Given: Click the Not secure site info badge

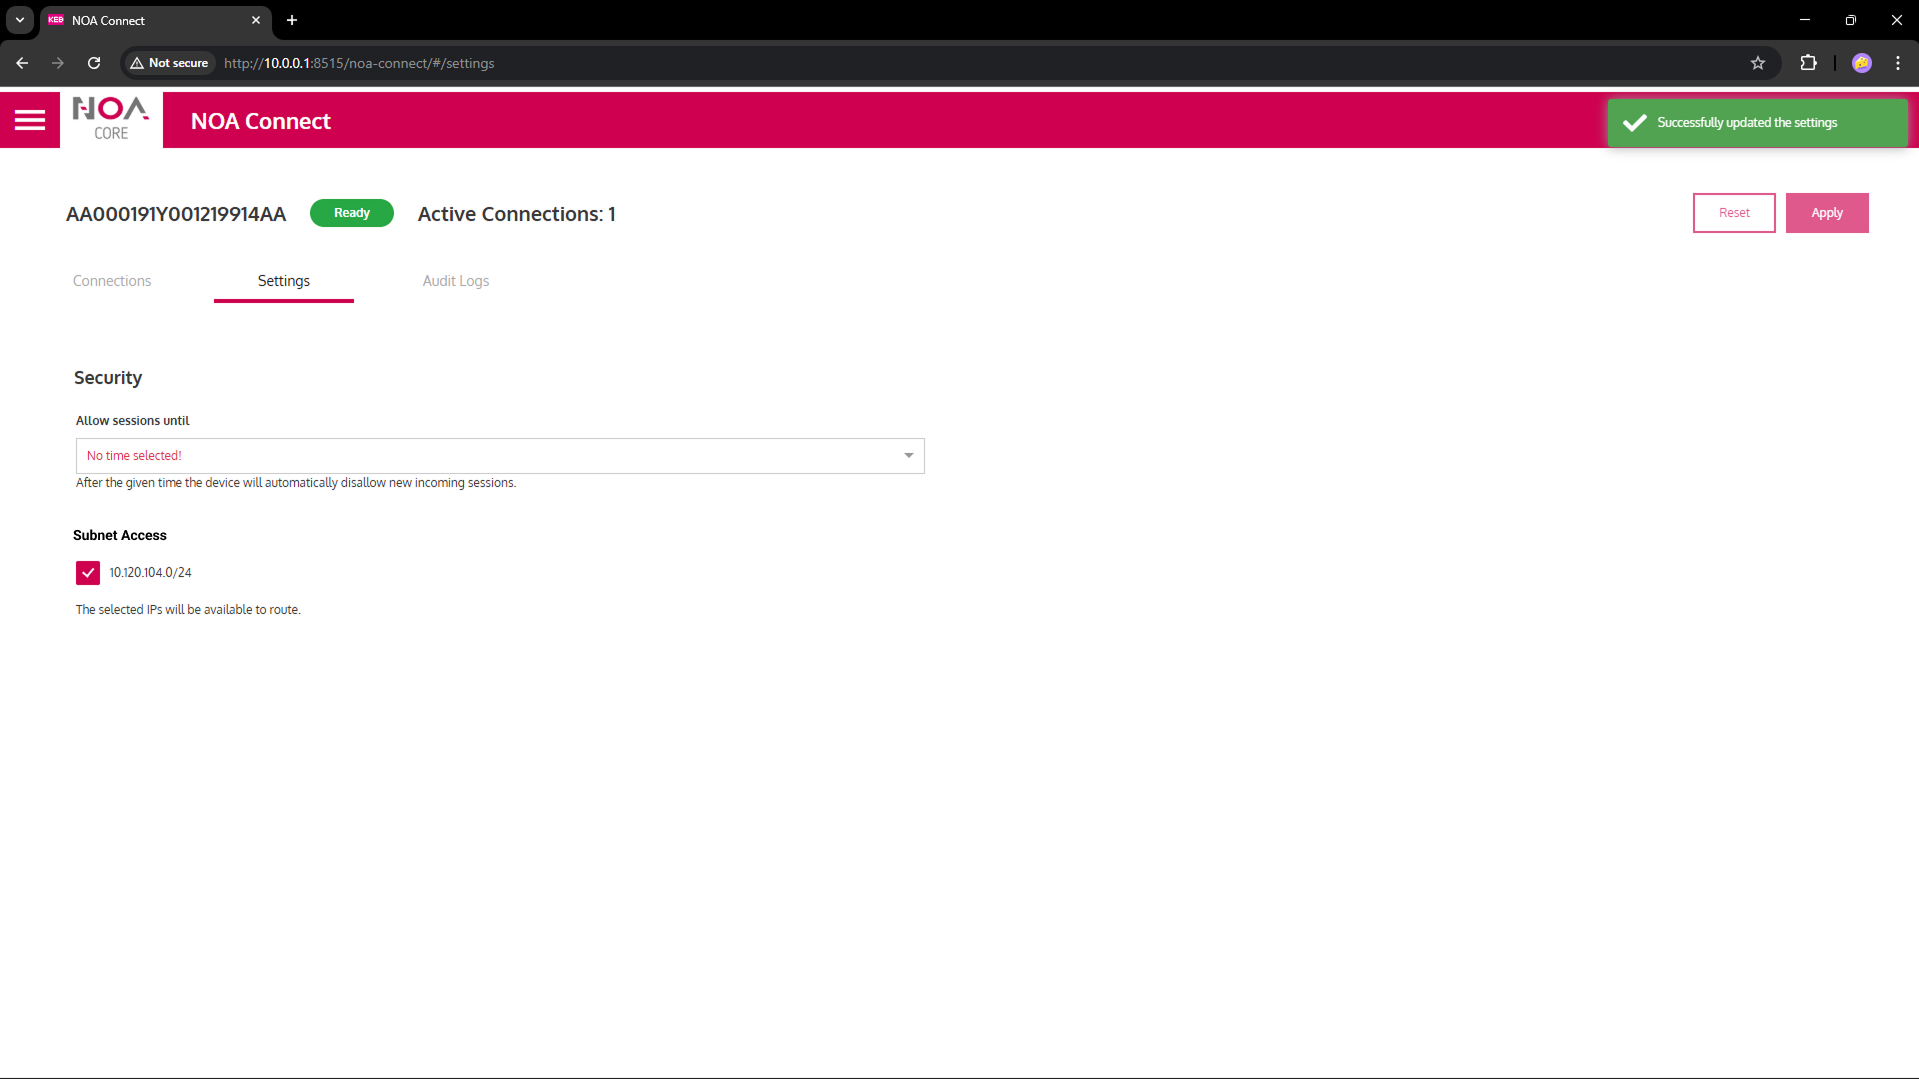Looking at the screenshot, I should pyautogui.click(x=169, y=63).
